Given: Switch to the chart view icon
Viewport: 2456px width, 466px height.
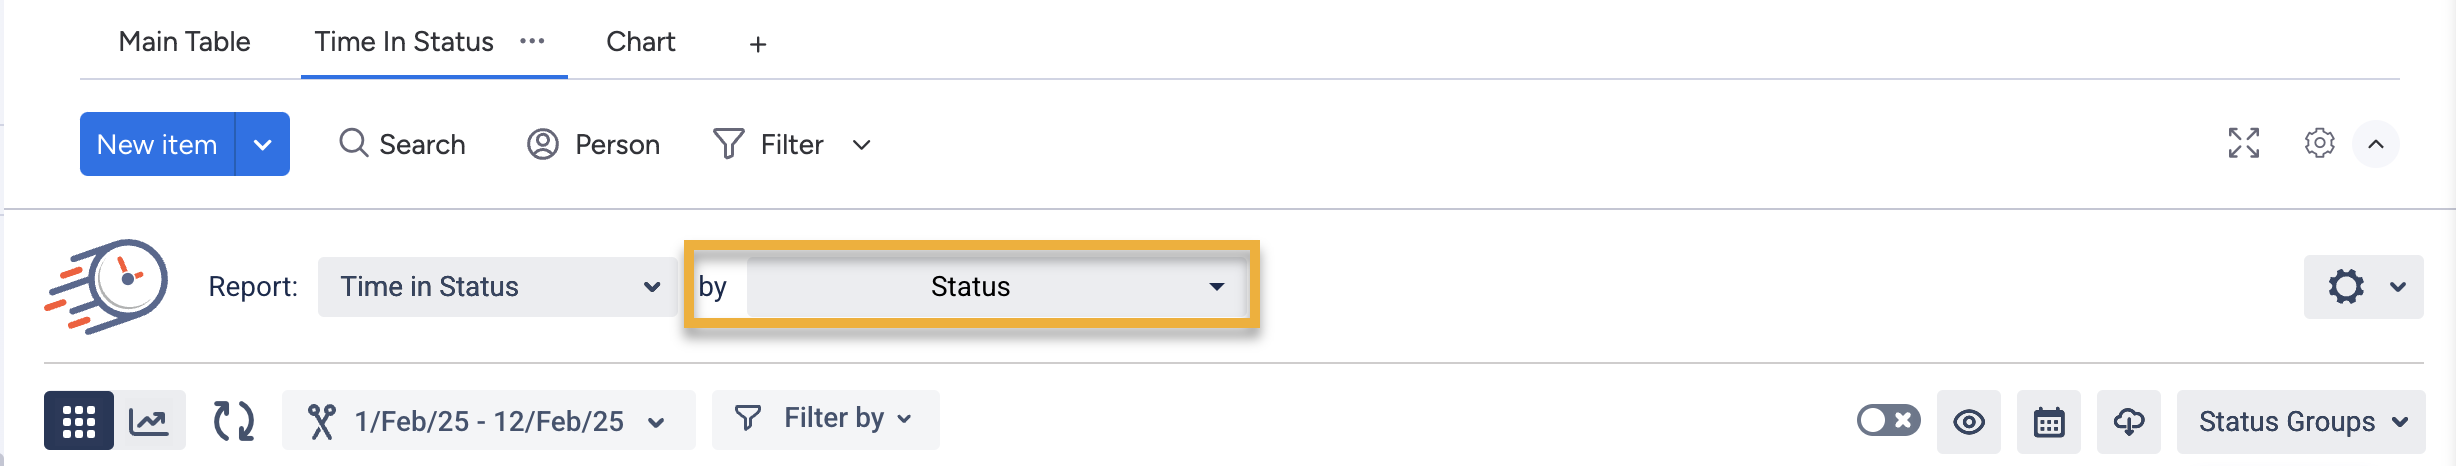Looking at the screenshot, I should (149, 421).
